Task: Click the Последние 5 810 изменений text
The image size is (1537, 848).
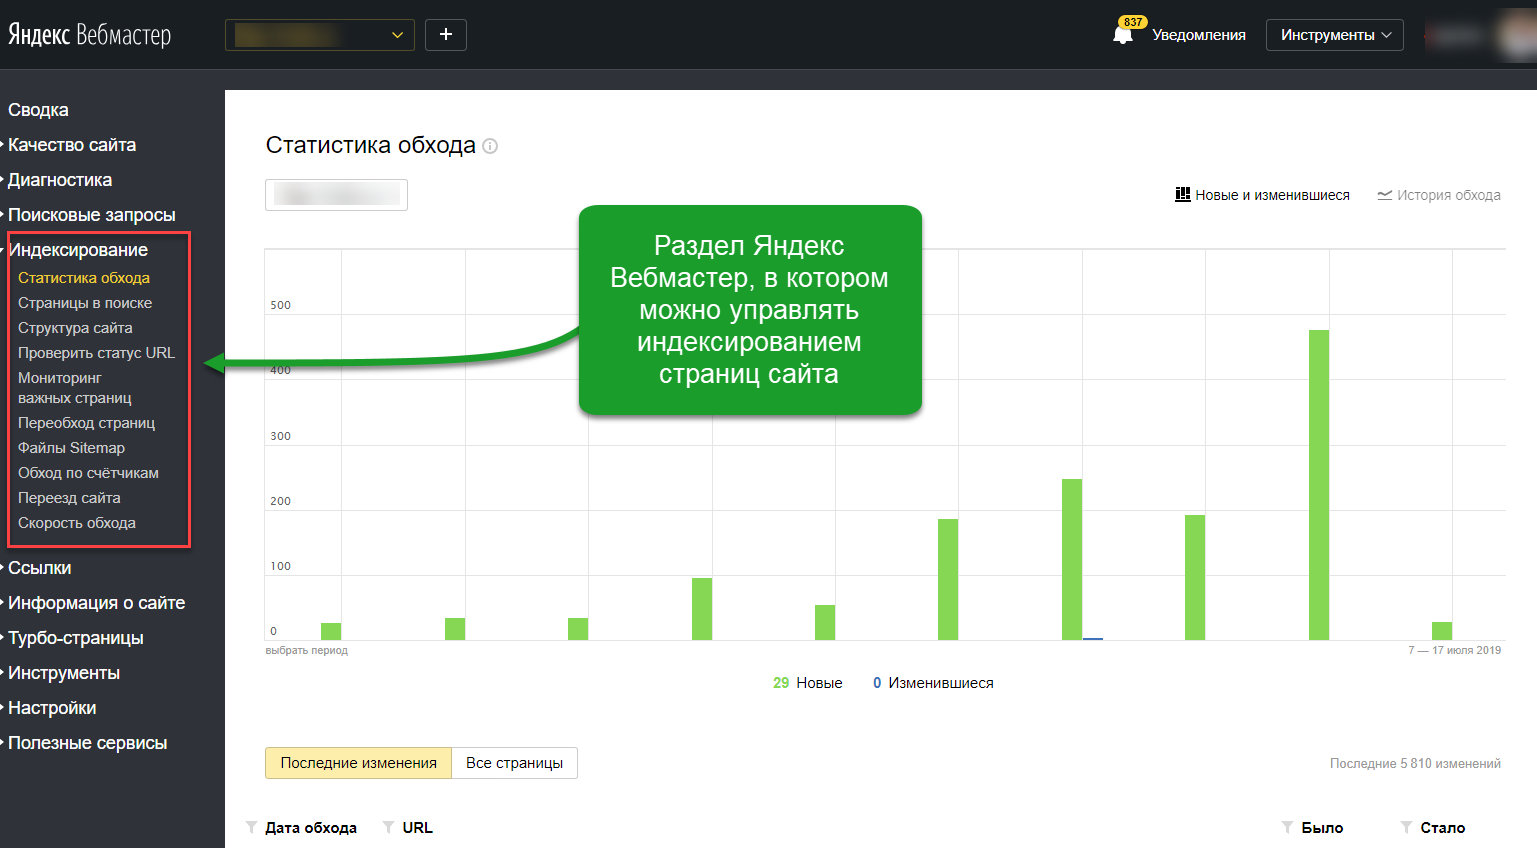Action: point(1415,763)
